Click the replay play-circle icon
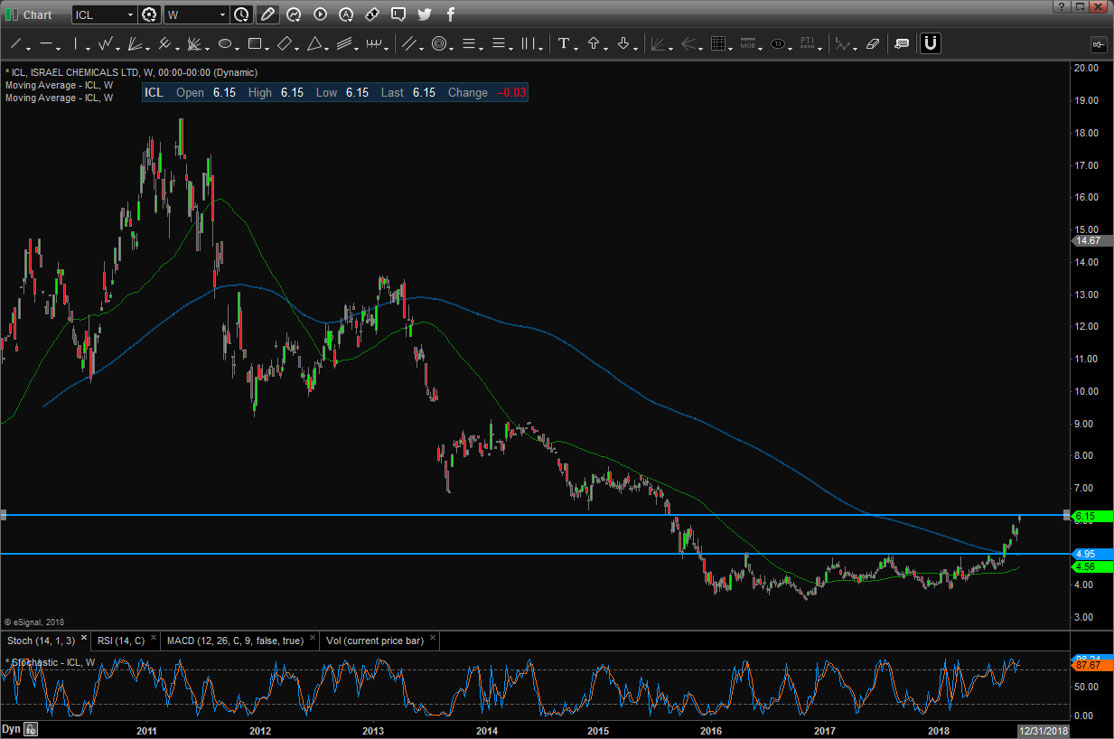Image resolution: width=1114 pixels, height=739 pixels. pos(320,14)
